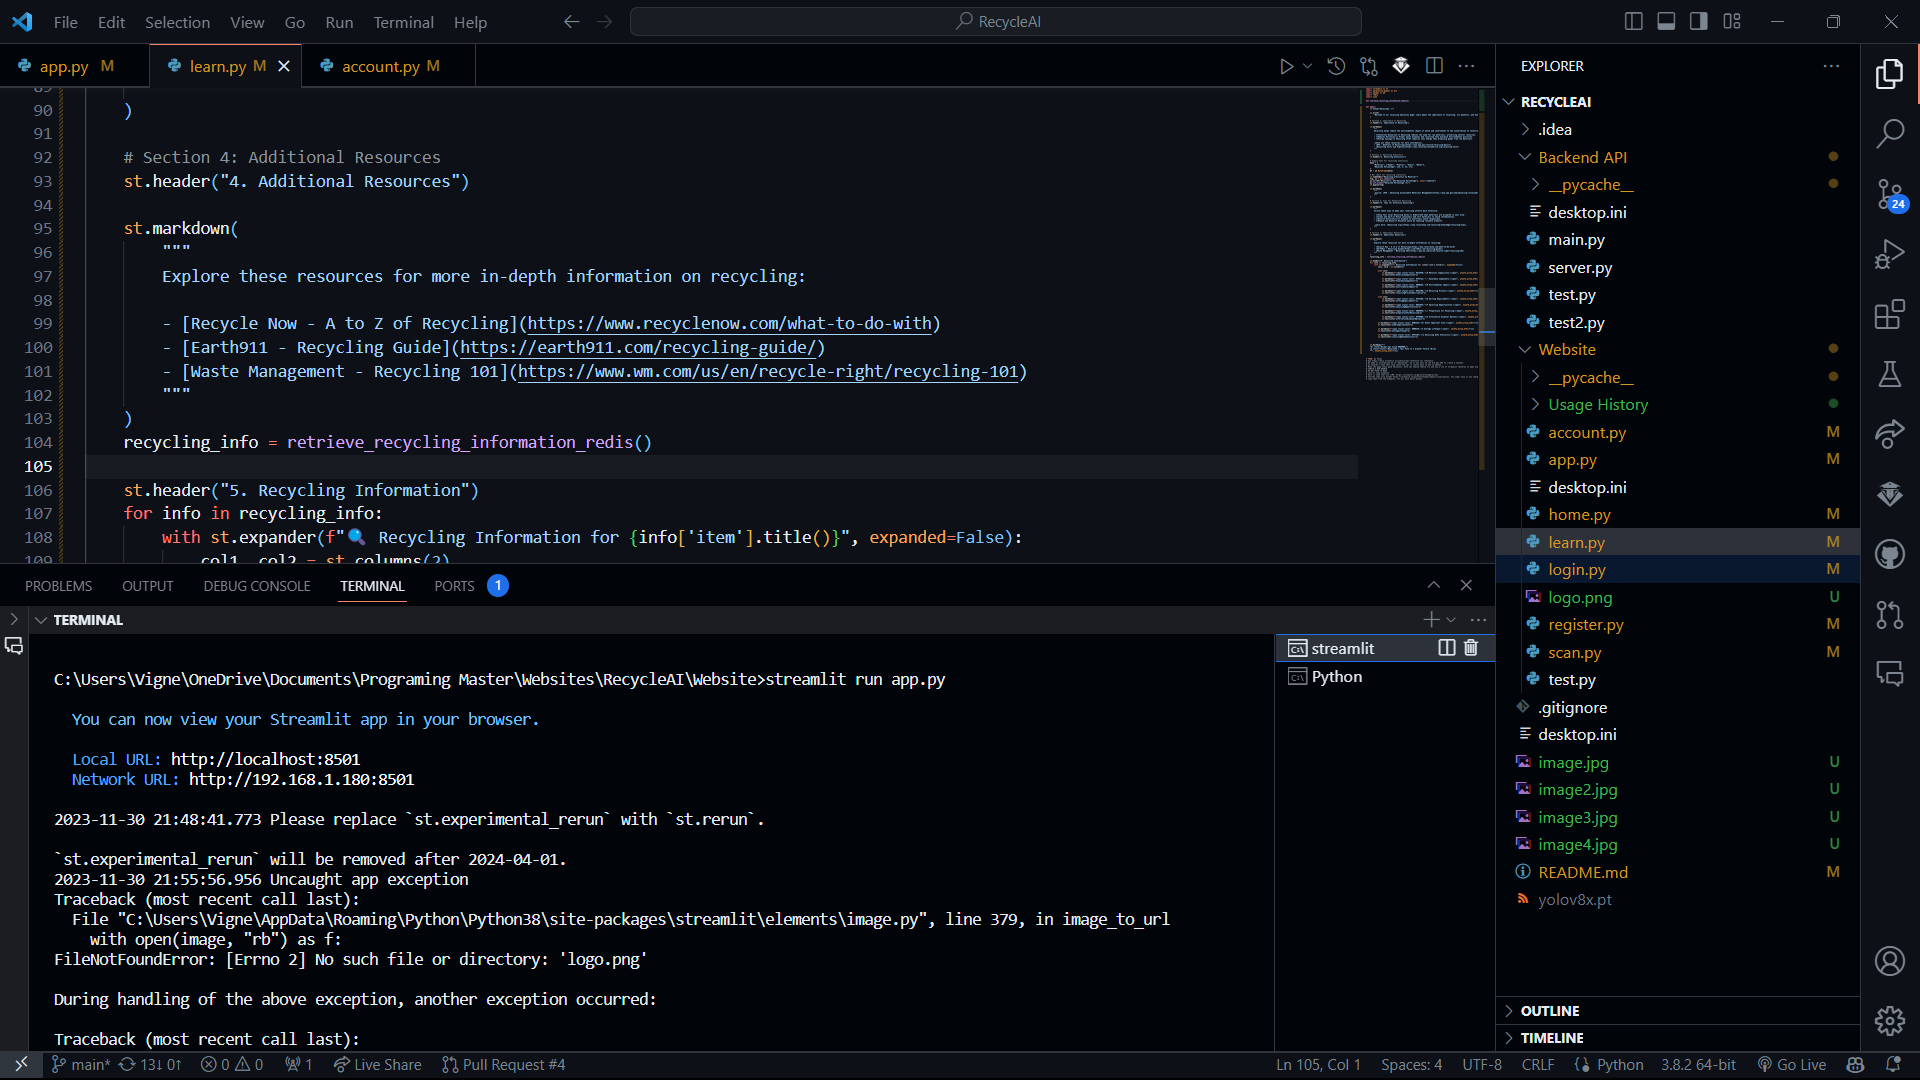1920x1080 pixels.
Task: Open the Source Control view icon
Action: click(1889, 194)
